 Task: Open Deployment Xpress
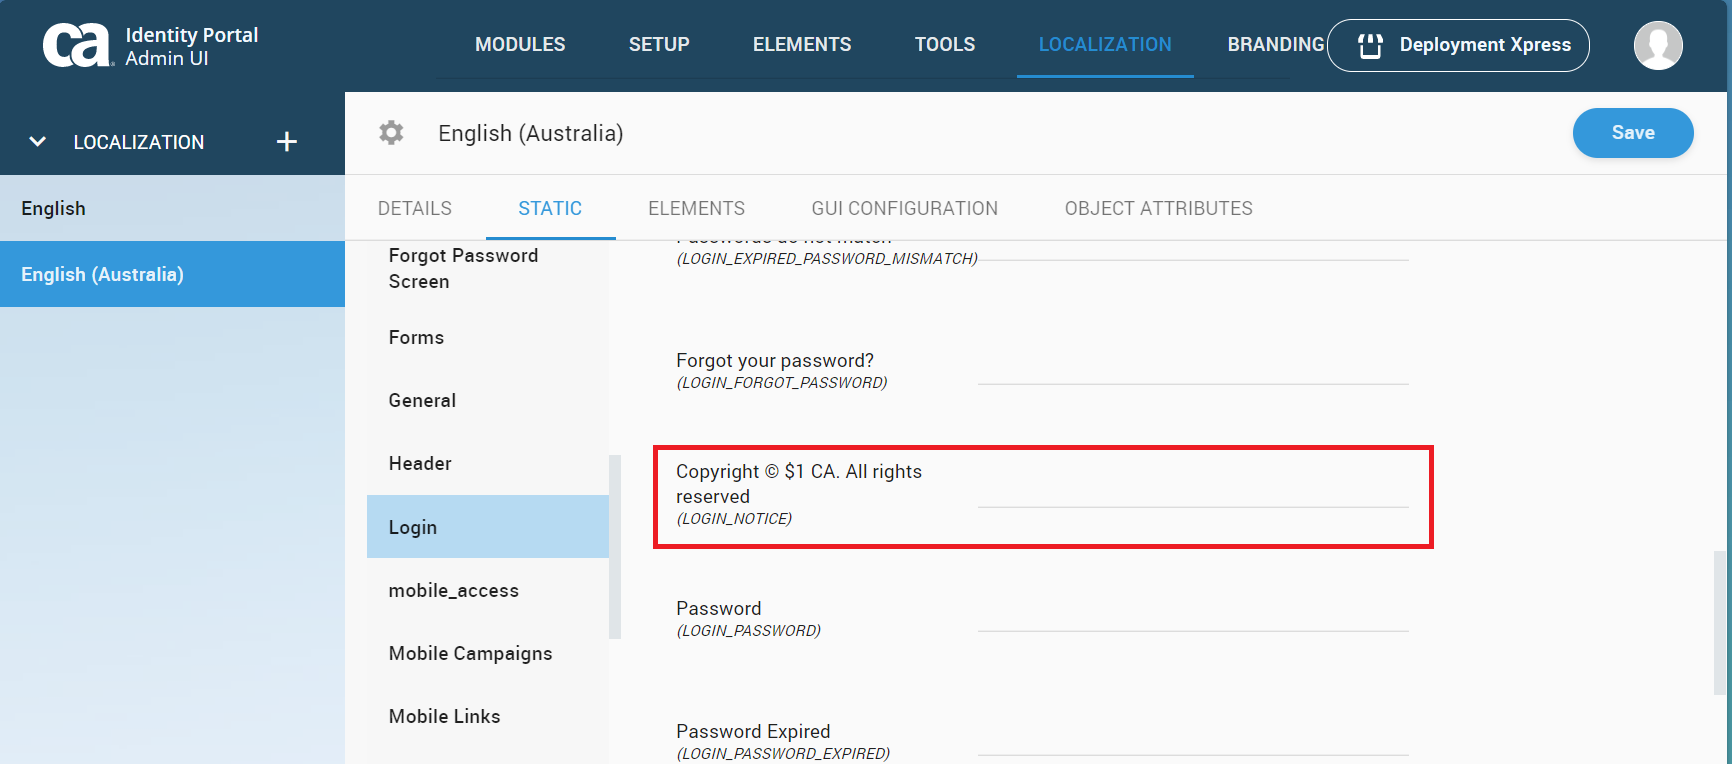[x=1457, y=46]
